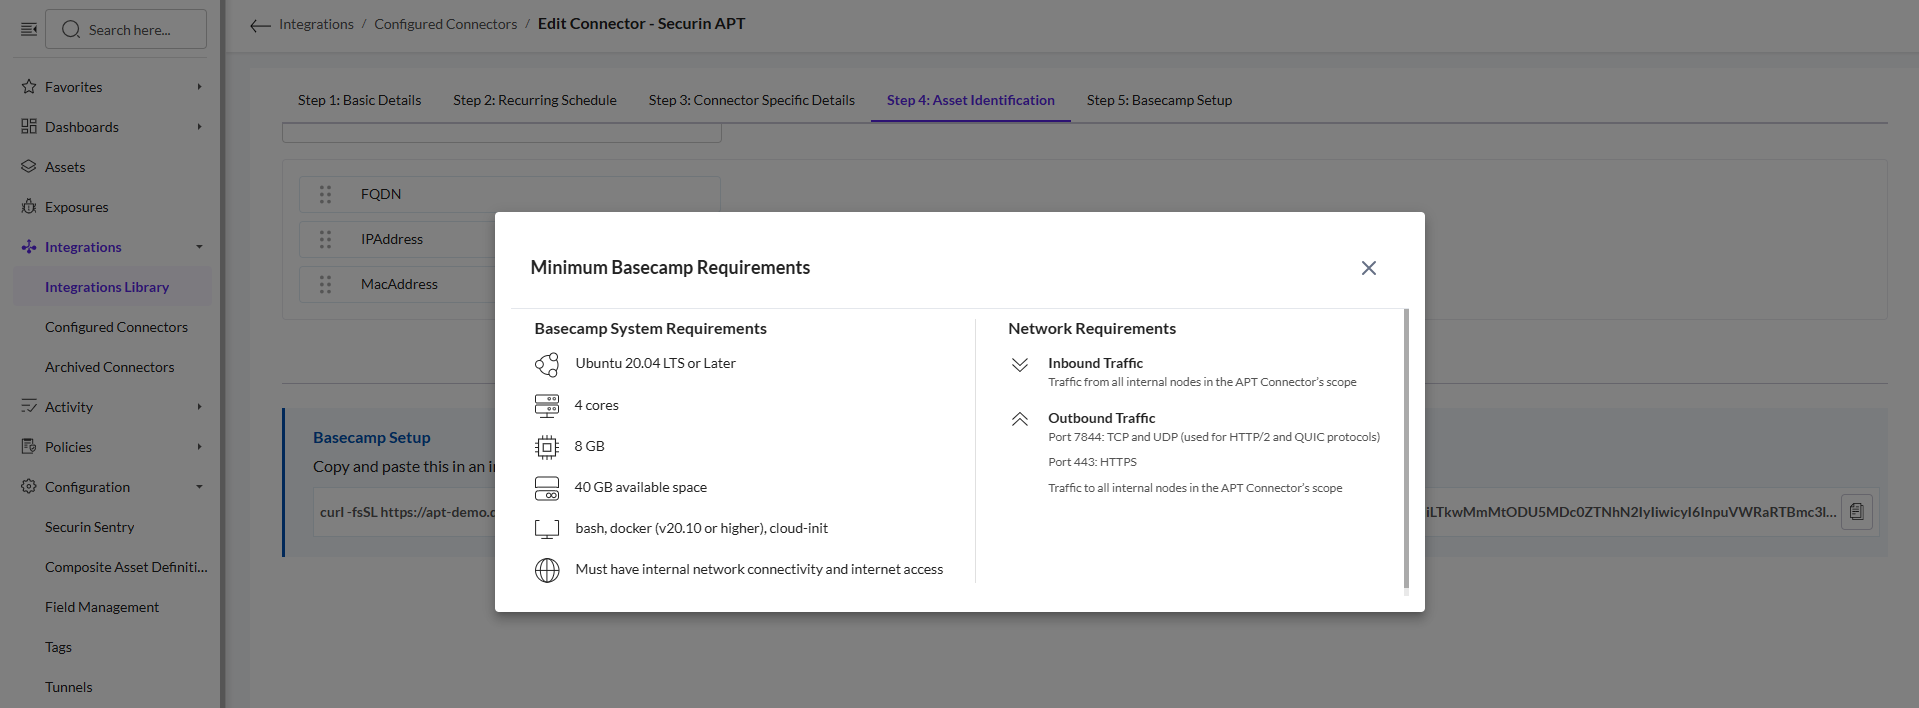Screen dimensions: 1919x708
Task: Open Assets in the sidebar
Action: (65, 167)
